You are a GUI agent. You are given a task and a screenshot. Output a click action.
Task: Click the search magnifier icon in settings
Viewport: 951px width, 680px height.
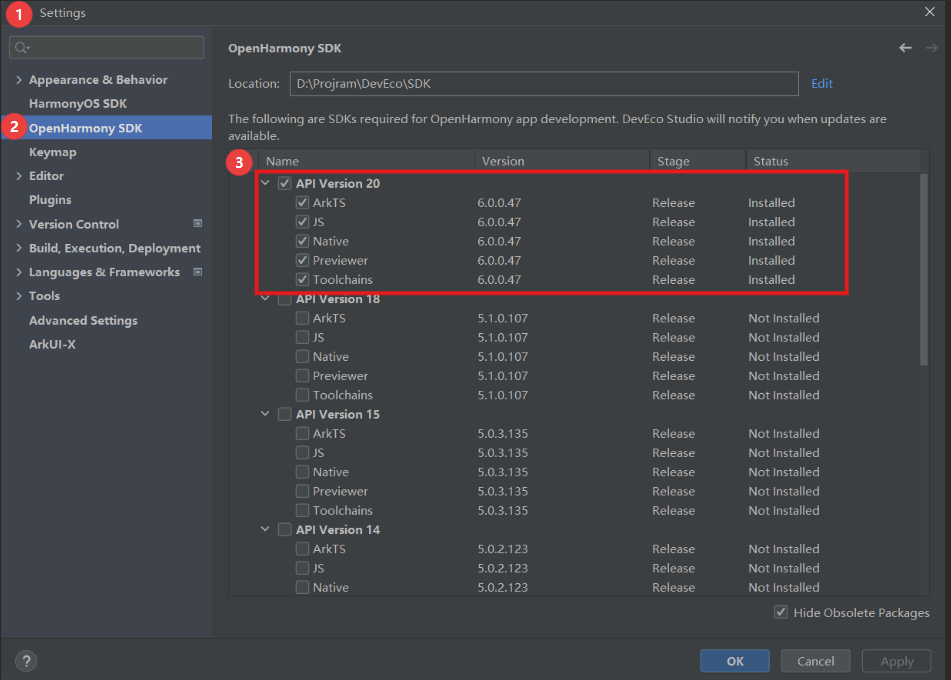(x=22, y=47)
